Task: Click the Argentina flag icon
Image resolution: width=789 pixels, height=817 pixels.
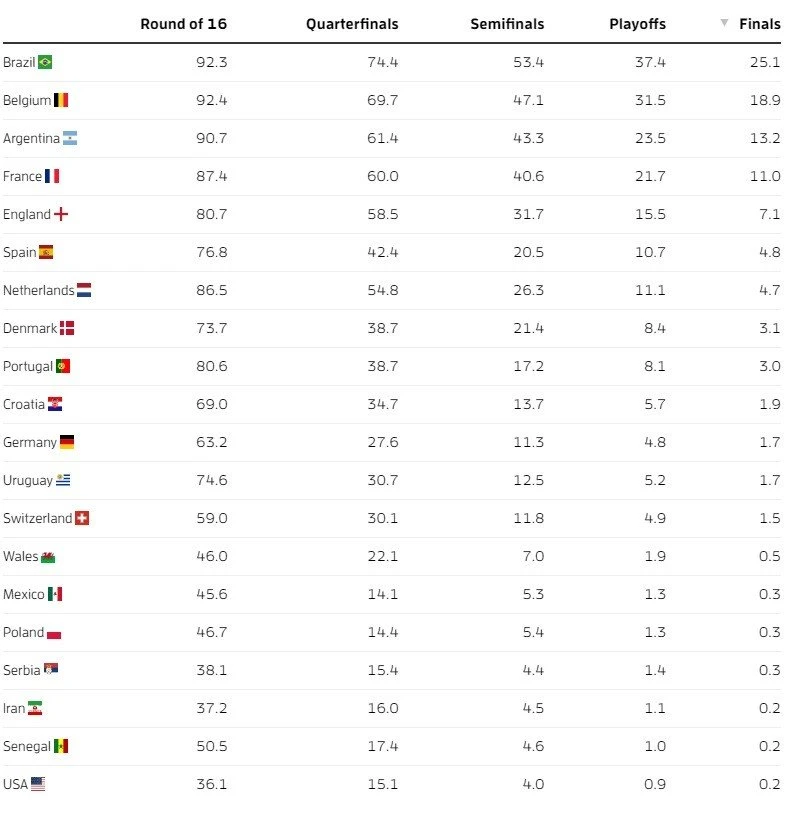Action: tap(70, 138)
